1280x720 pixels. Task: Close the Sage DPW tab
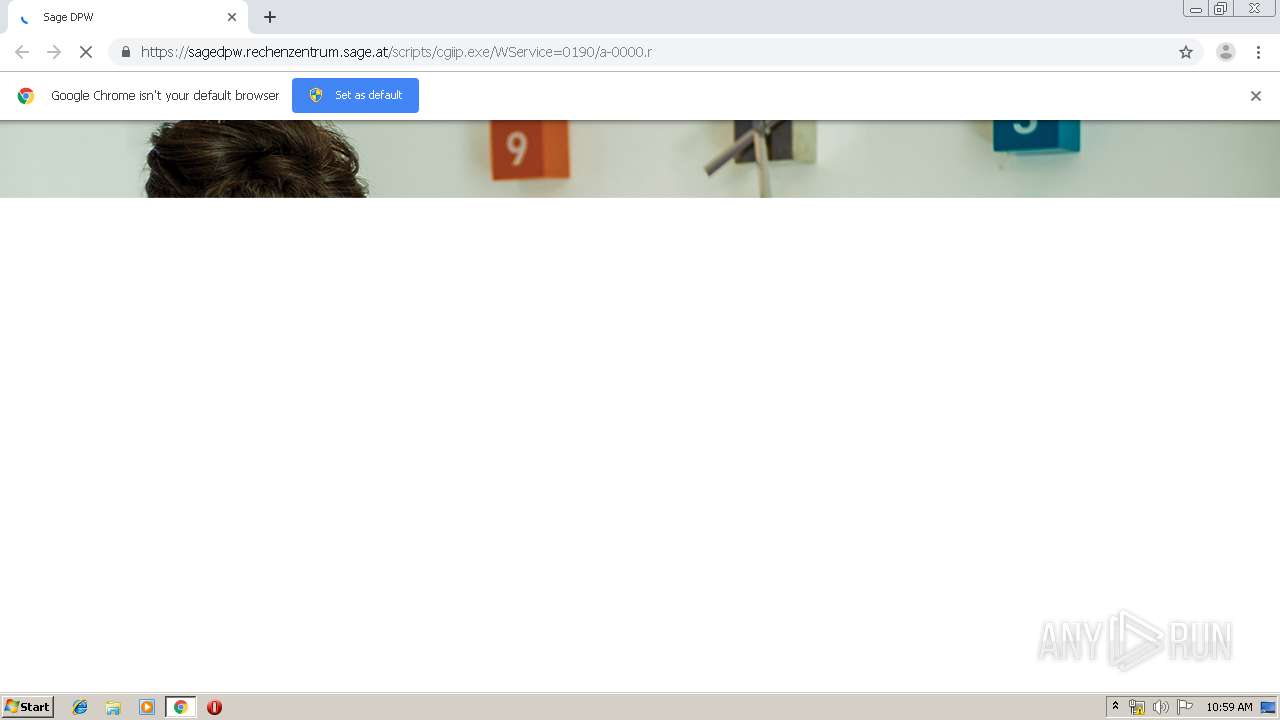[232, 17]
